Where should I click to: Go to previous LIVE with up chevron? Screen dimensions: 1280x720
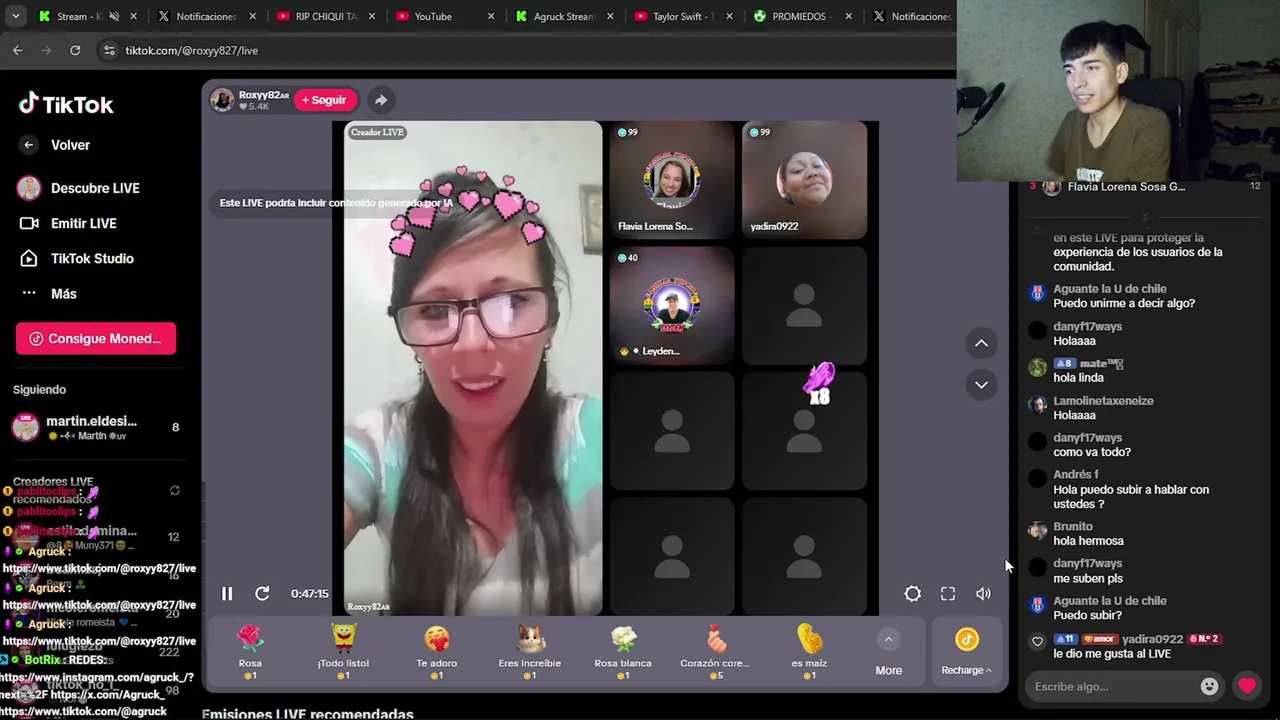click(x=981, y=343)
